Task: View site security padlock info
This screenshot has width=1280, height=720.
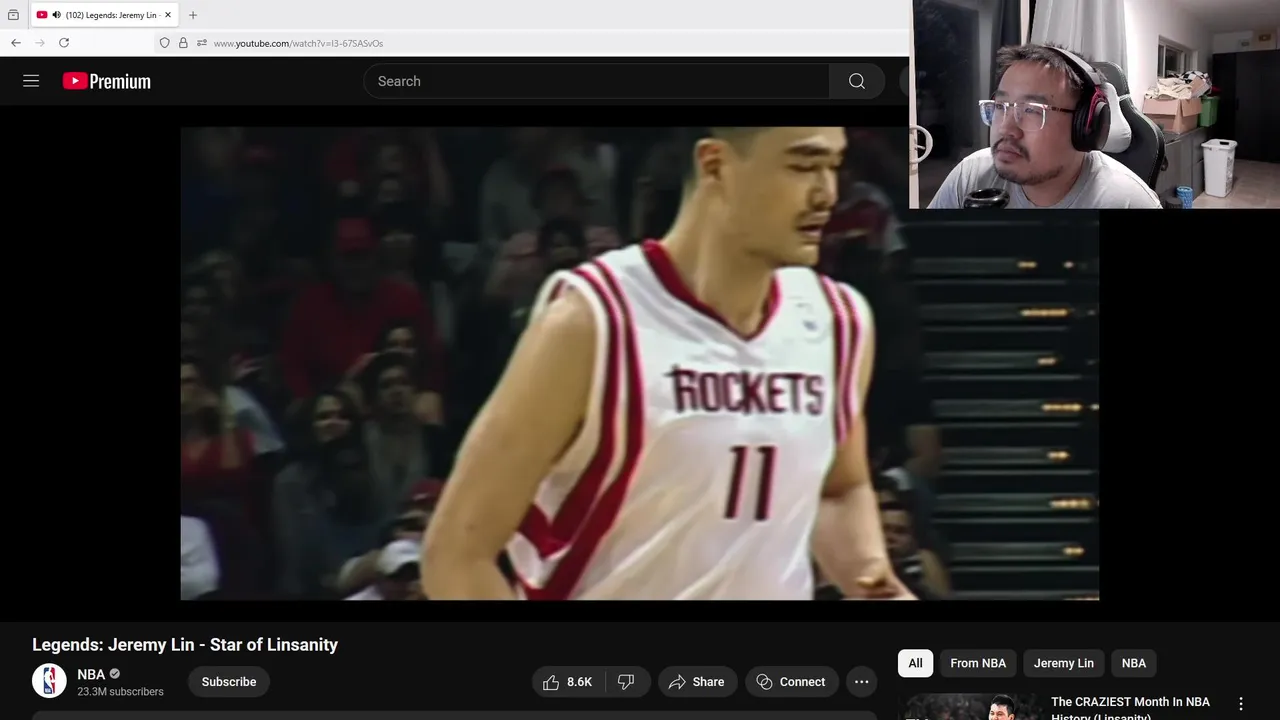Action: (183, 43)
